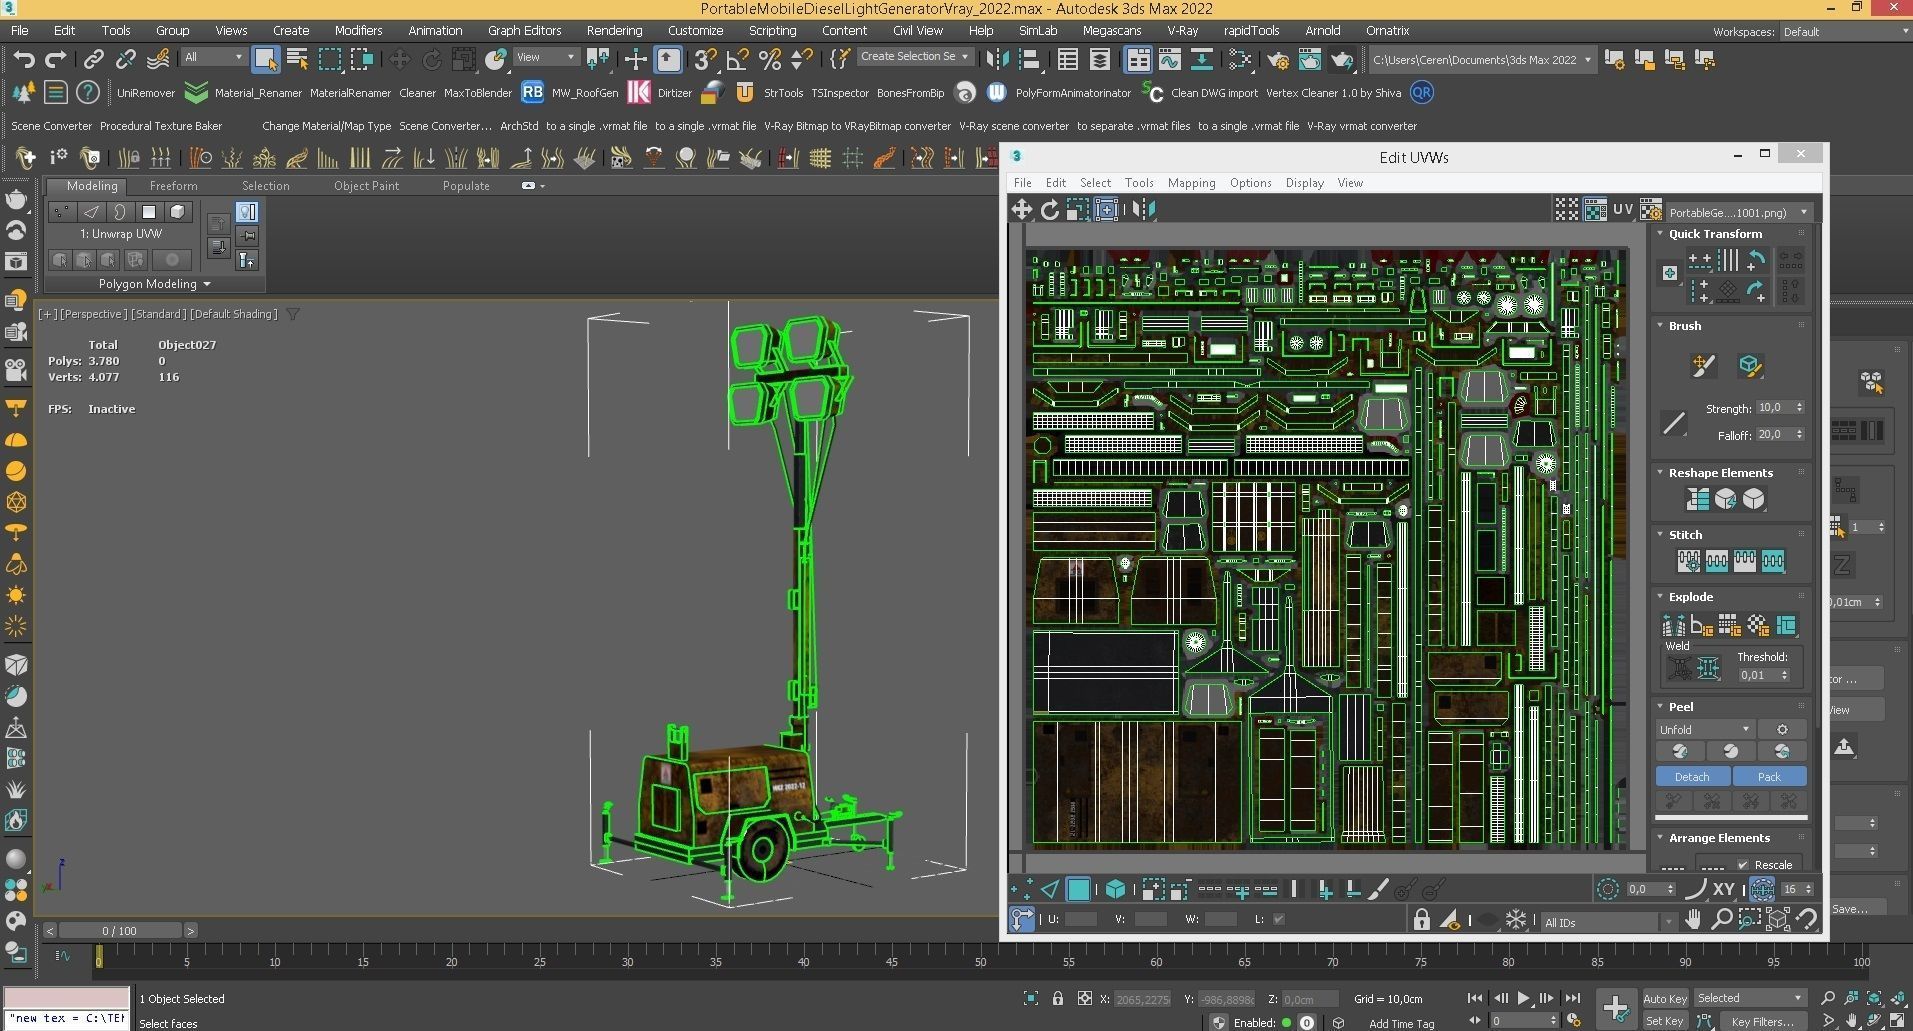Collapse the Quick Transform rollout
Image resolution: width=1913 pixels, height=1031 pixels.
click(x=1661, y=234)
